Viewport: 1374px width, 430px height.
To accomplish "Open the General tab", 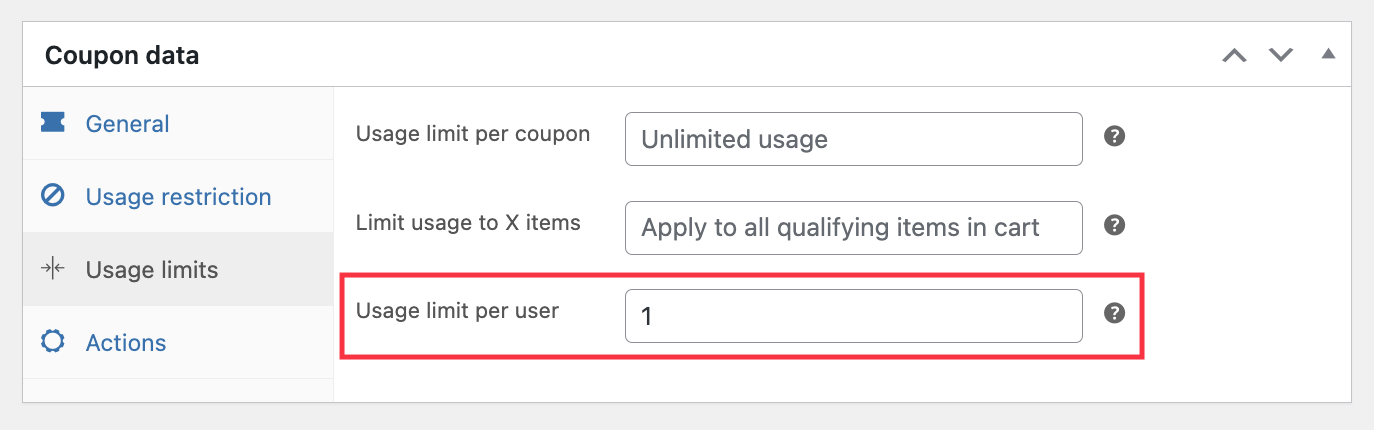I will point(127,123).
